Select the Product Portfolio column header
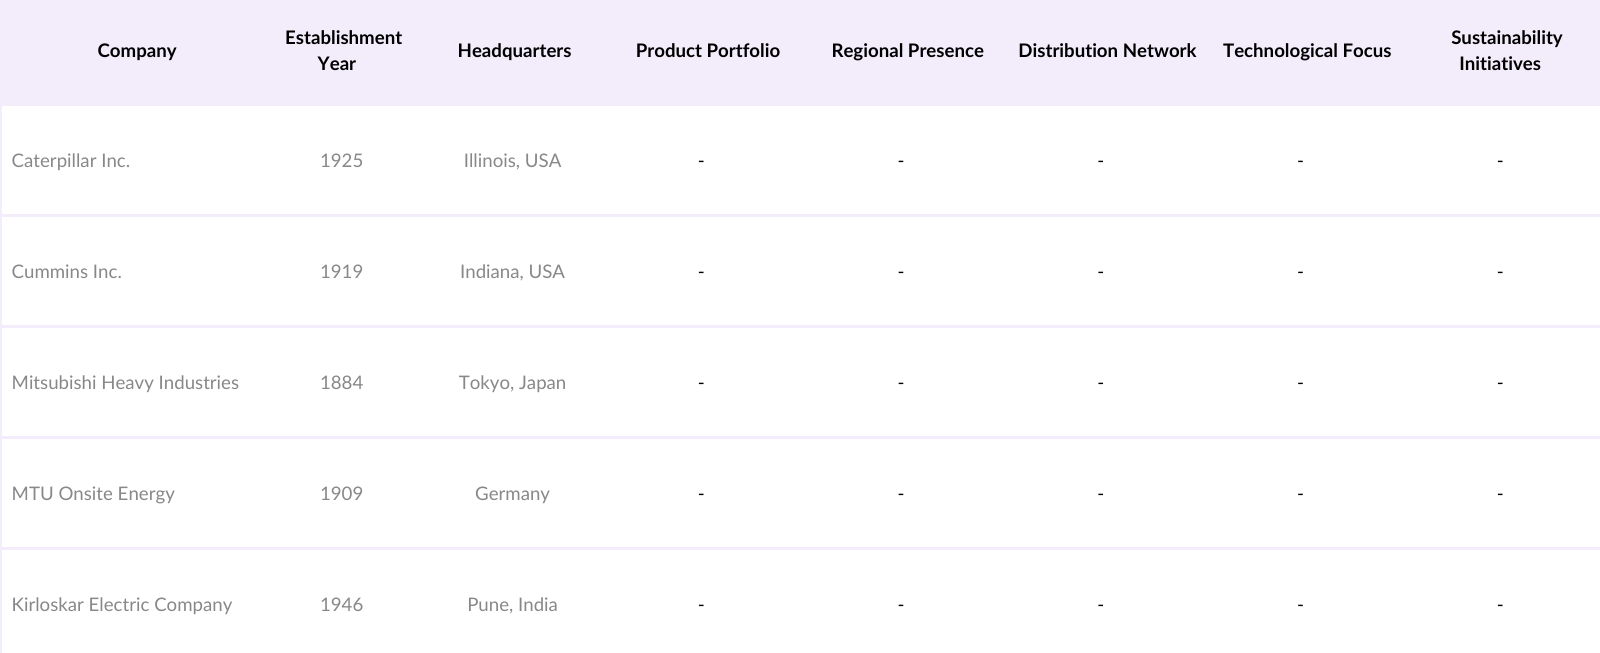The height and width of the screenshot is (653, 1600). click(707, 51)
